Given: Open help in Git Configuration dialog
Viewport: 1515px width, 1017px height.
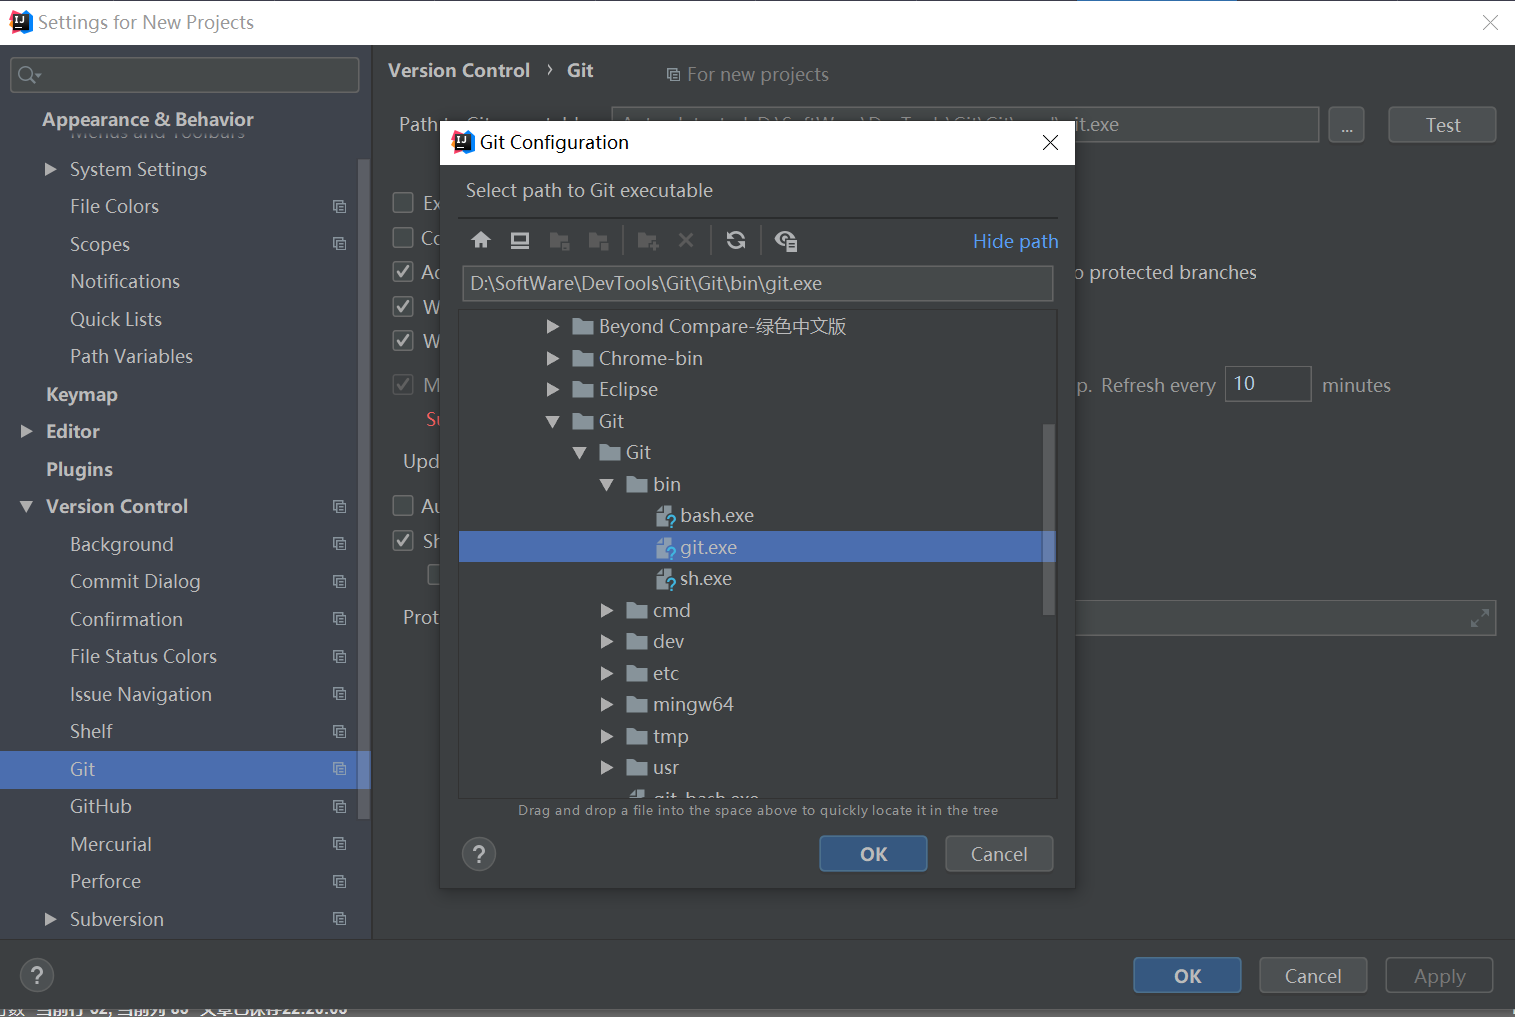Looking at the screenshot, I should 479,854.
